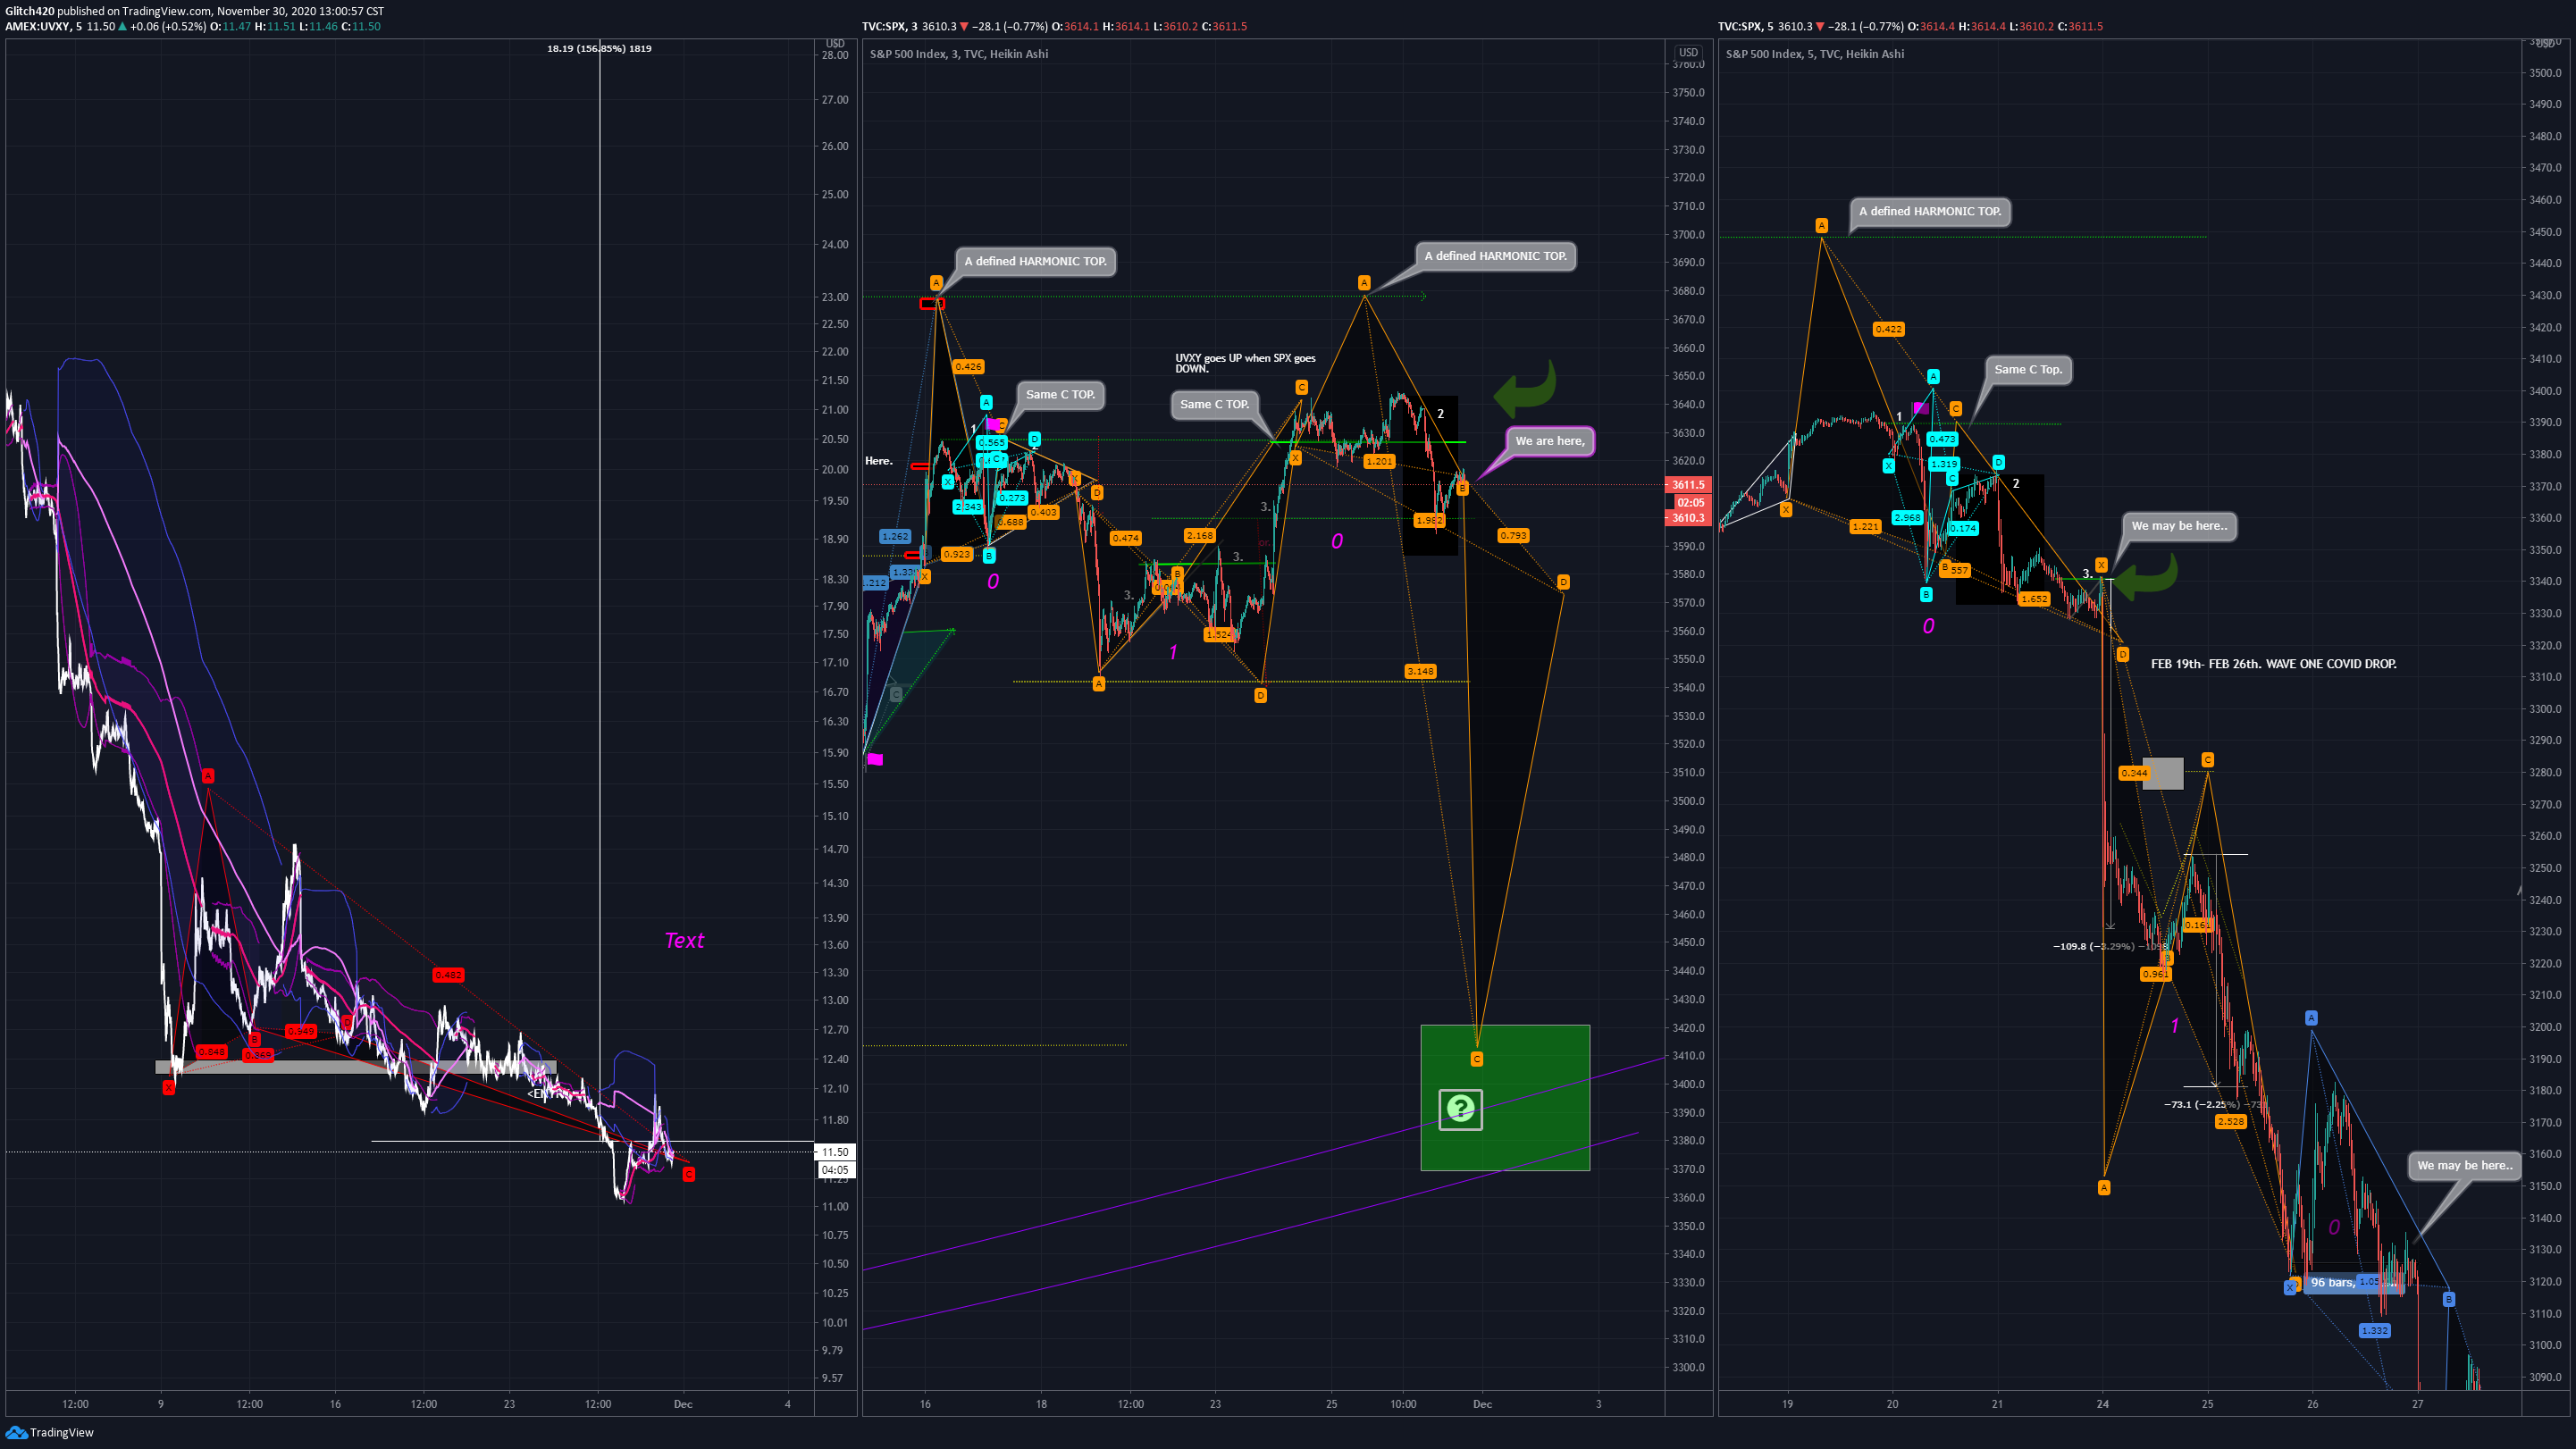Viewport: 2576px width, 1449px height.
Task: Click 'S&P 500 Index, 5, TVC, Heikin Ashi' title
Action: click(1815, 54)
